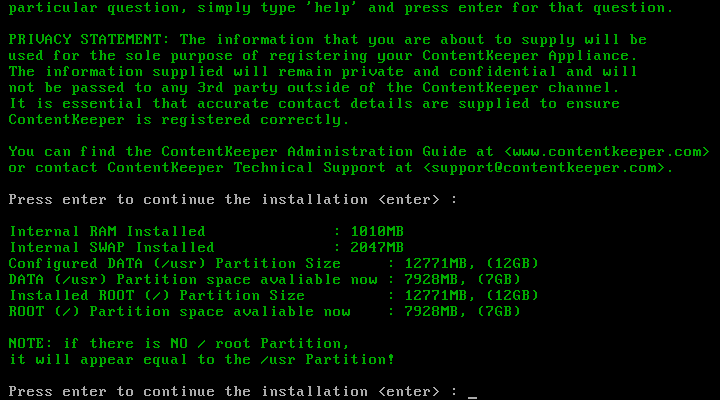Click the ROOT '7928MB, (7GB)' value

(x=462, y=311)
